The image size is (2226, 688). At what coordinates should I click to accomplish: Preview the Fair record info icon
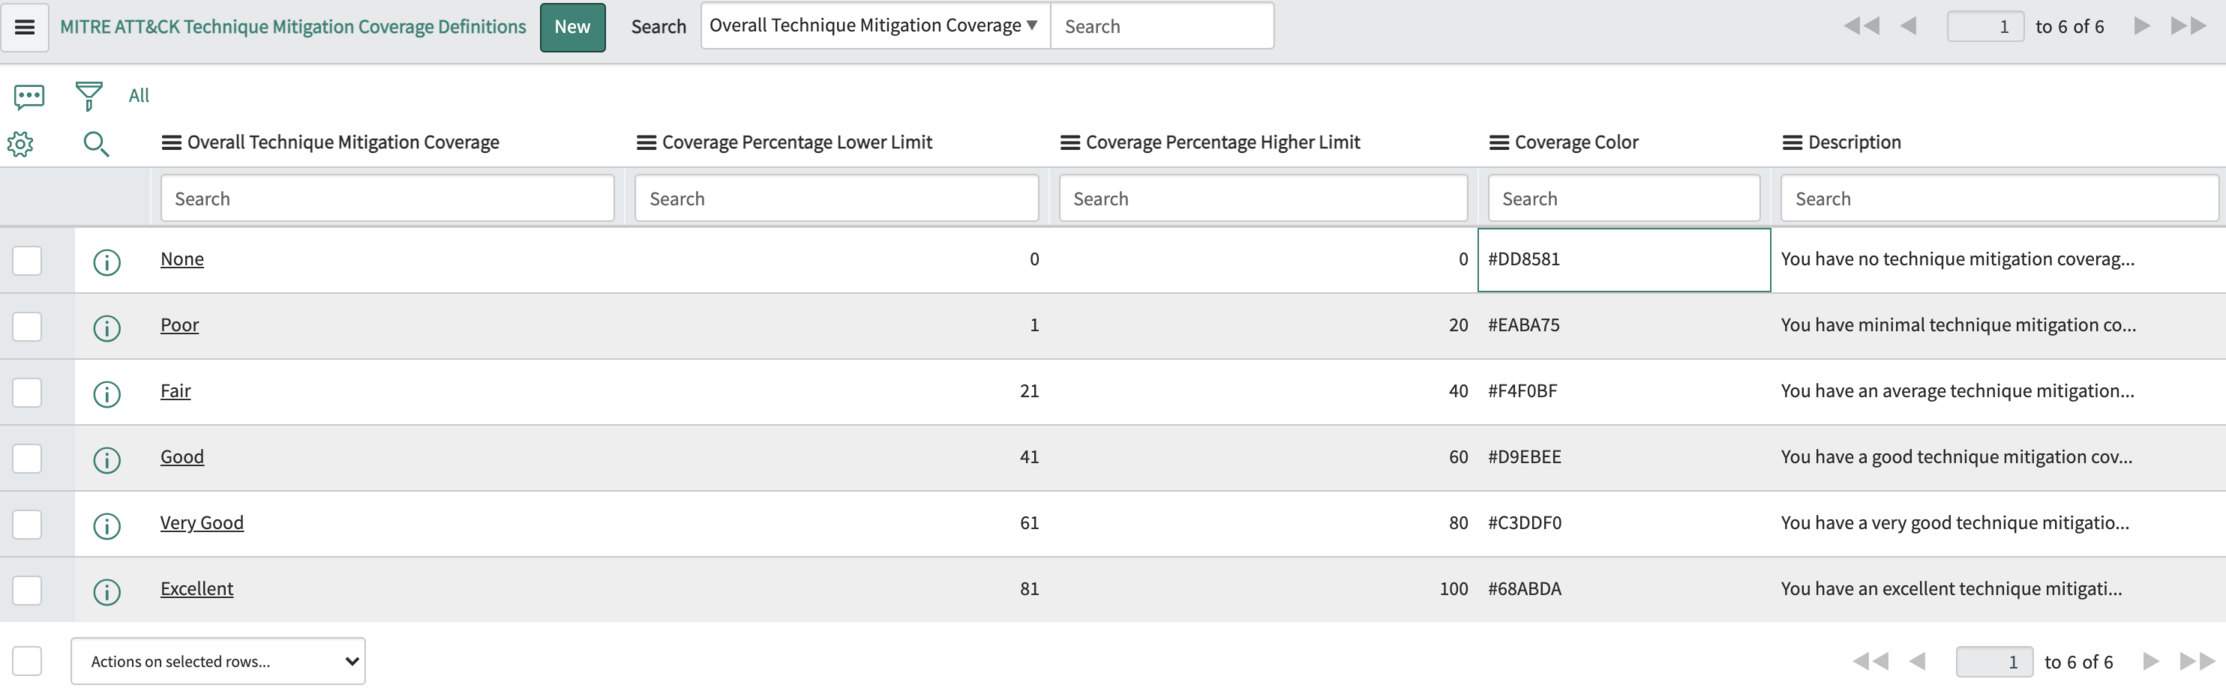[107, 394]
